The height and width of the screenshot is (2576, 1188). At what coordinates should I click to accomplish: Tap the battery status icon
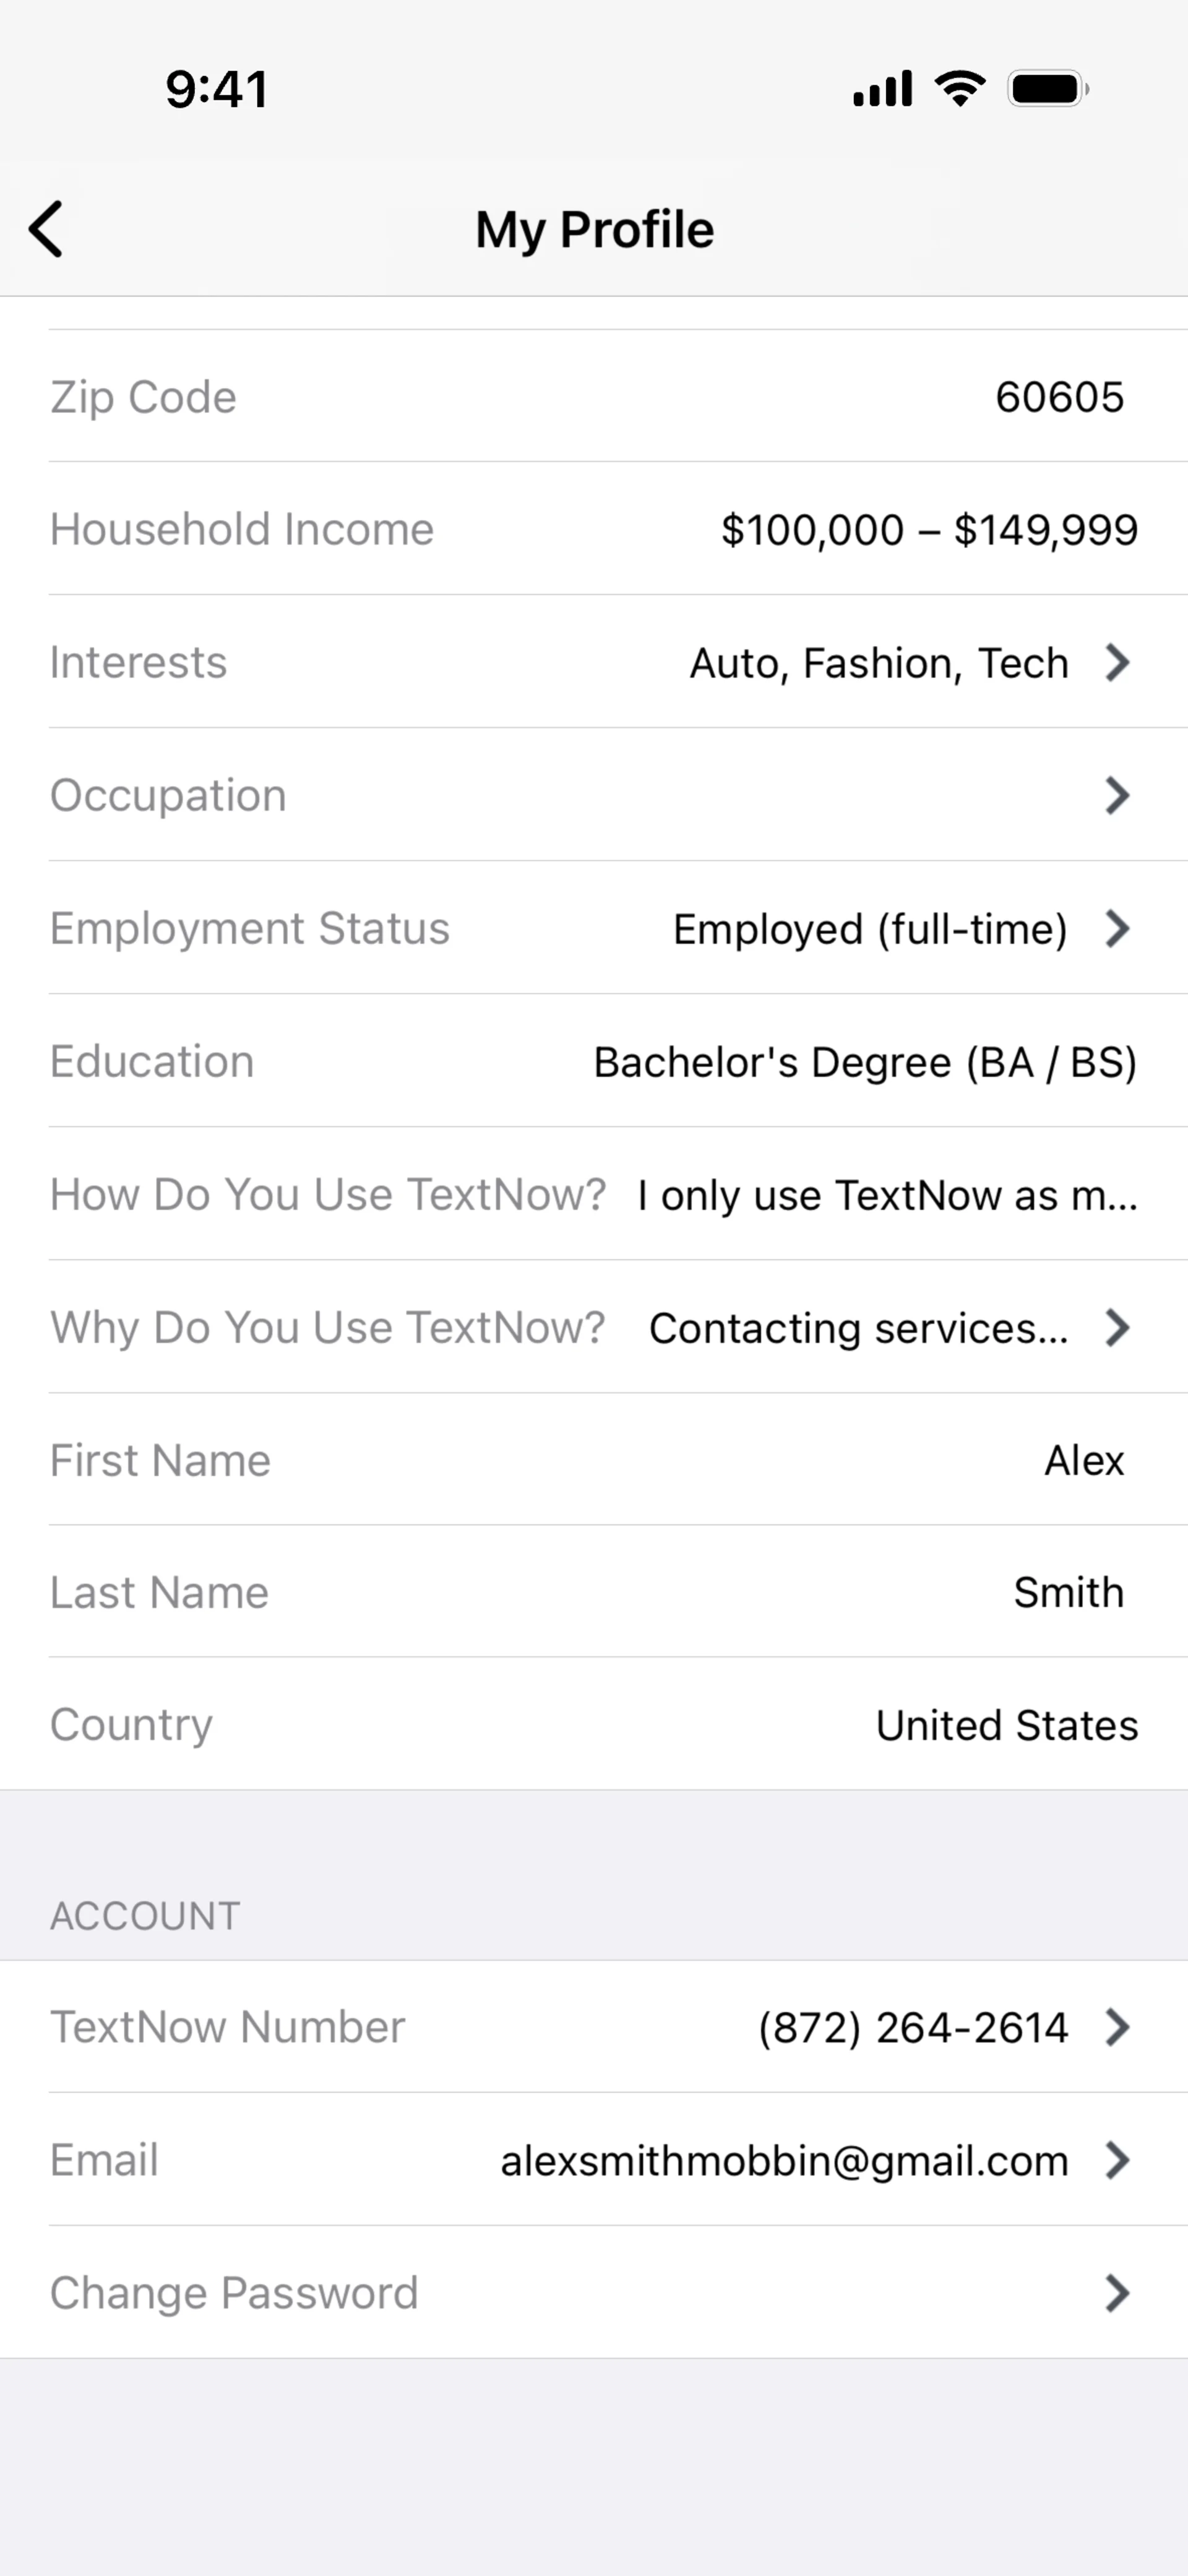coord(1048,89)
